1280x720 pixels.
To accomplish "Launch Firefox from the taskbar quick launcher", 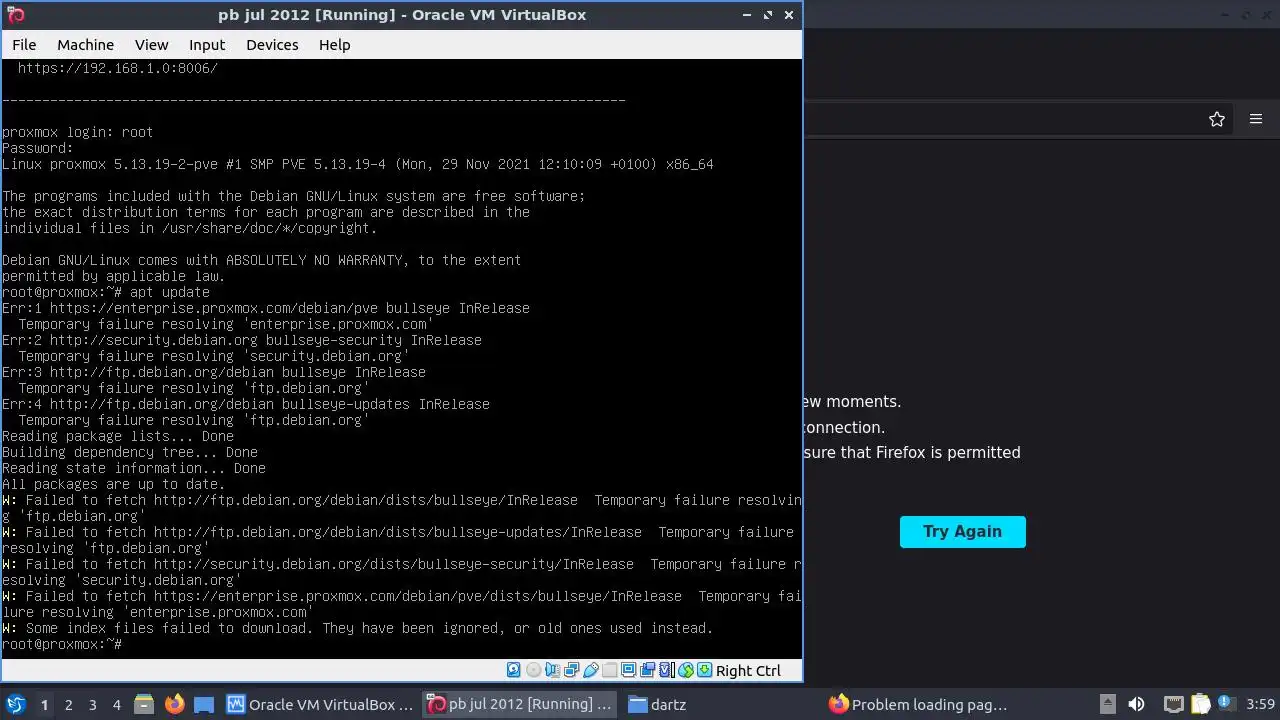I will (x=174, y=704).
